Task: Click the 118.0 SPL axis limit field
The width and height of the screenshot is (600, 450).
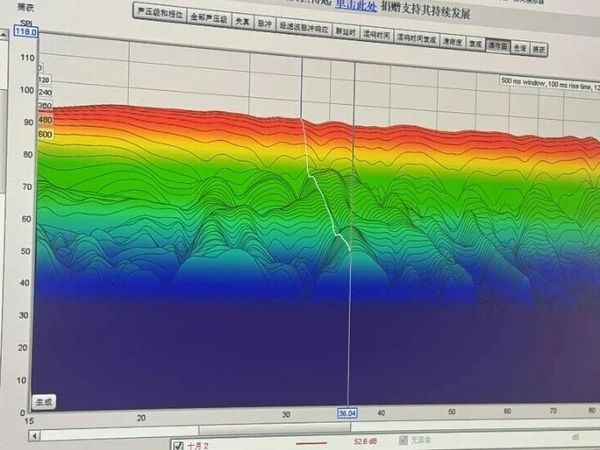Action: 26,31
